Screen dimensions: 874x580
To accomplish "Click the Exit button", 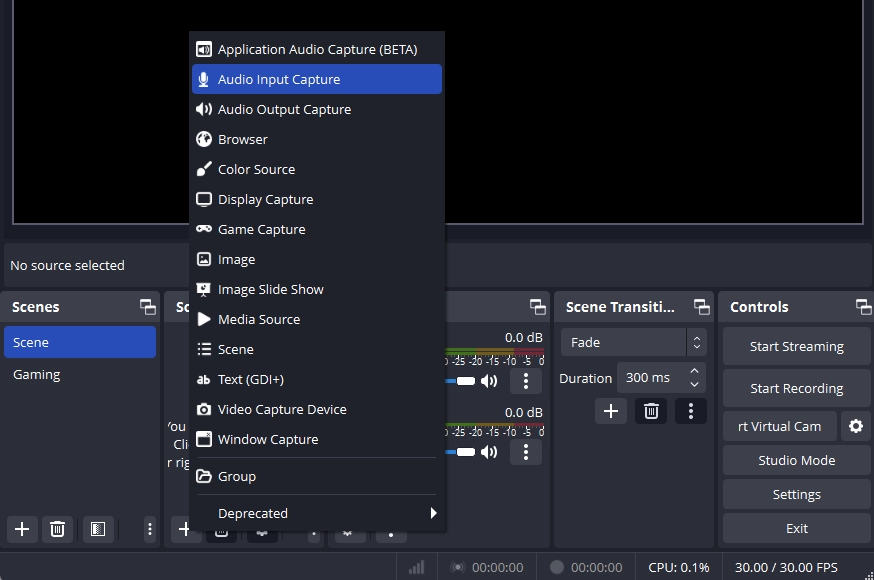I will tap(797, 528).
